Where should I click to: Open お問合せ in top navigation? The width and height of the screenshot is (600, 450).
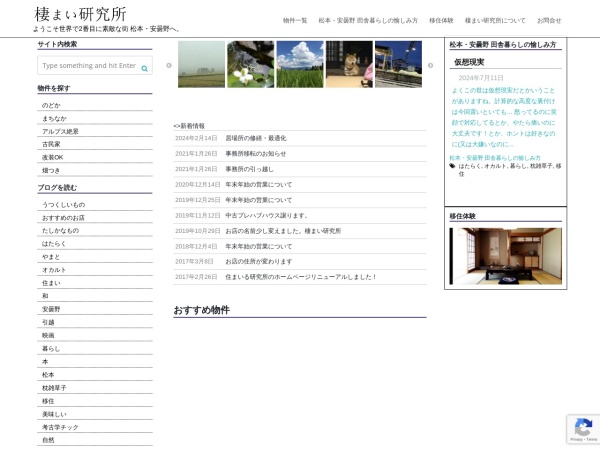click(x=549, y=20)
